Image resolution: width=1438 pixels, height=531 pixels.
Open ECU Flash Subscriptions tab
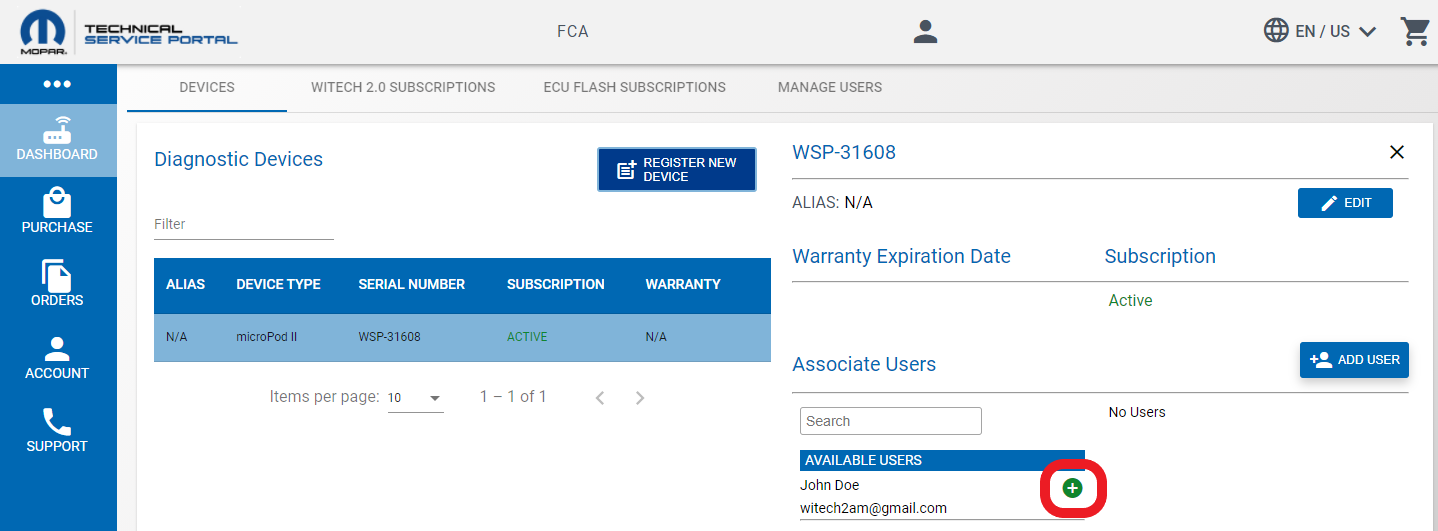[x=635, y=87]
